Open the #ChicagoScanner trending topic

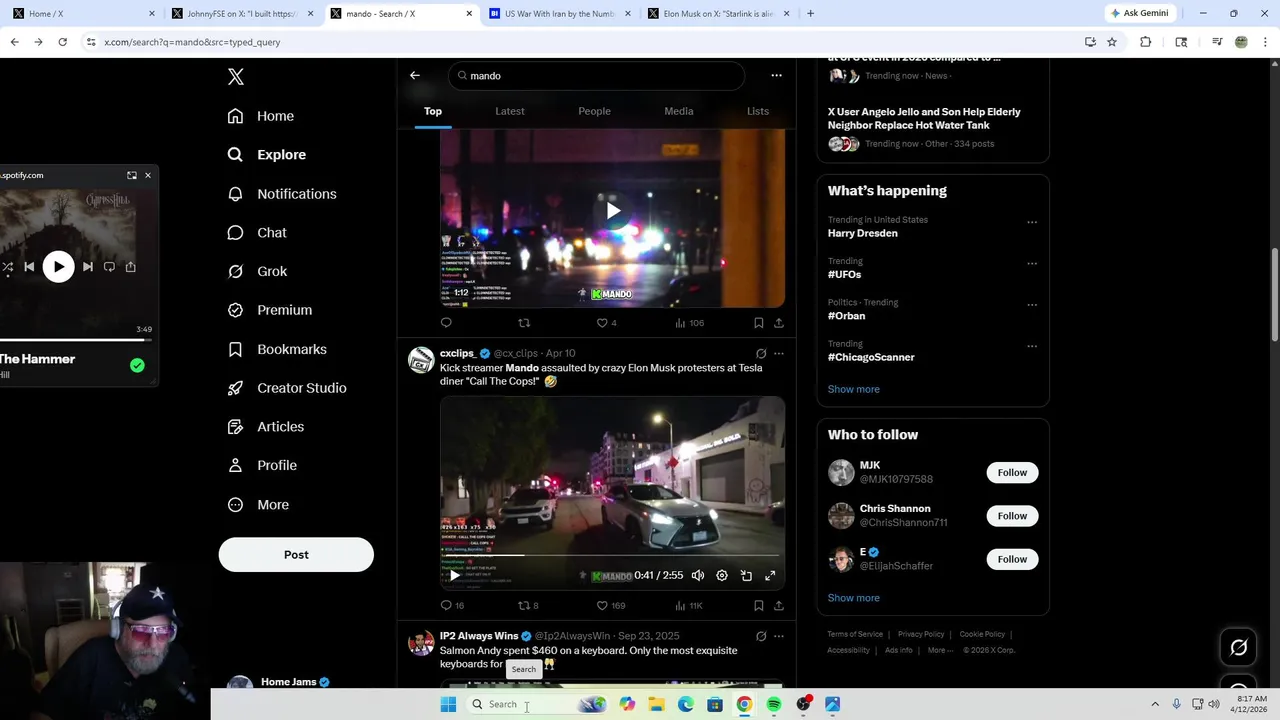871,357
